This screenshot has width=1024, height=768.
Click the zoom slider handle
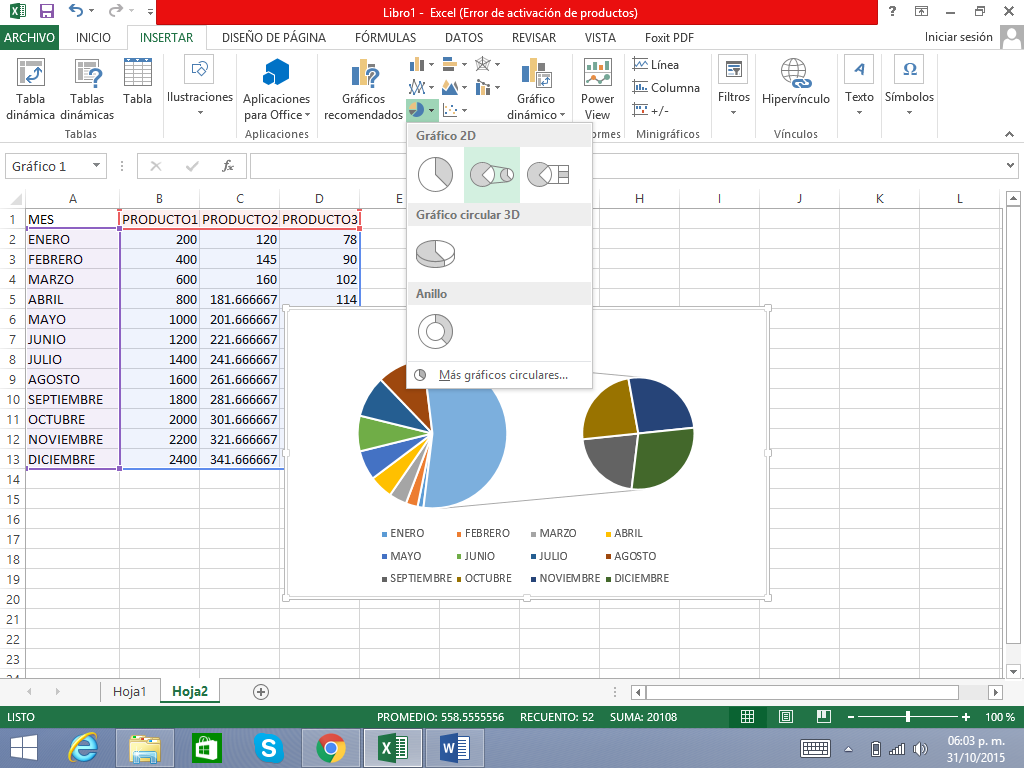[x=907, y=717]
